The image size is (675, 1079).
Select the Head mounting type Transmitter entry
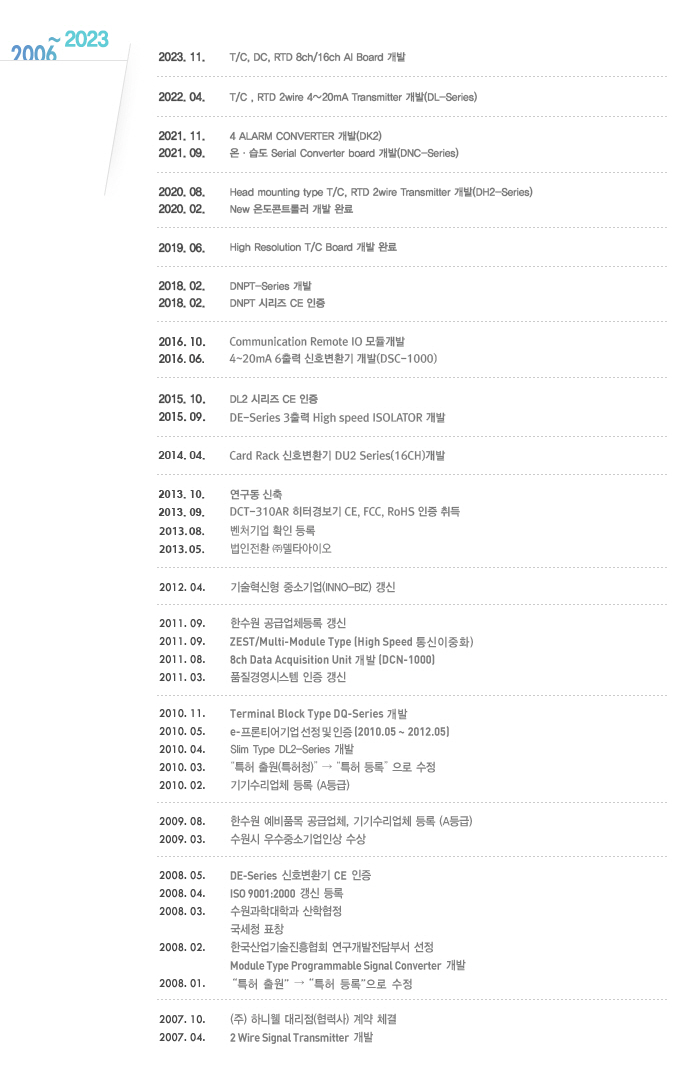[x=381, y=192]
